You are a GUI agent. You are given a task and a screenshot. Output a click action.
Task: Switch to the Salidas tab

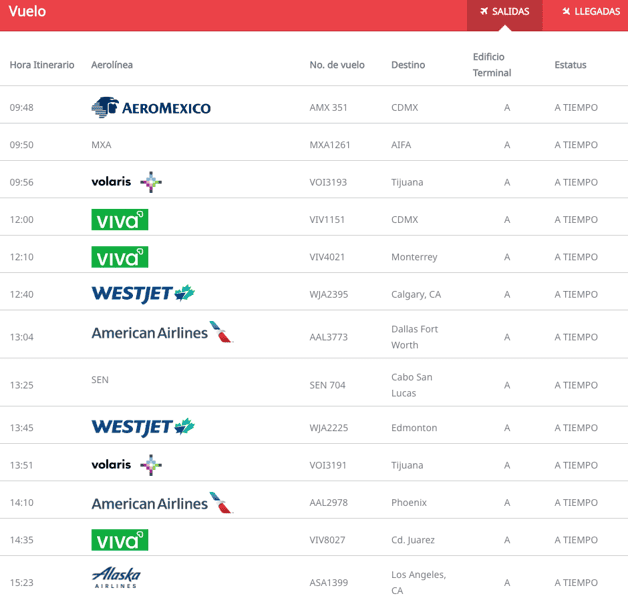(x=505, y=12)
